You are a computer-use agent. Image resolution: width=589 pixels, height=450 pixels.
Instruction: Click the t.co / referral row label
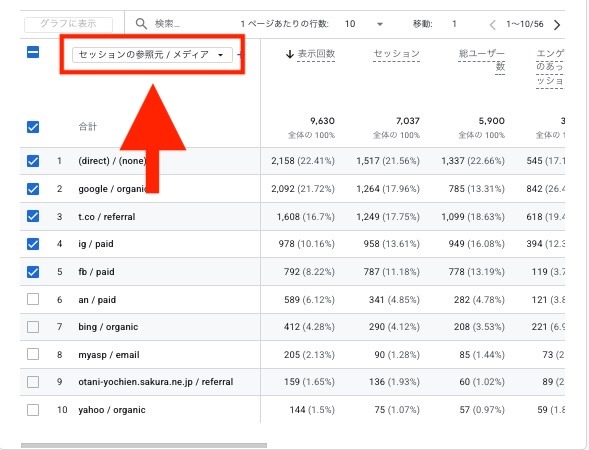pos(107,217)
